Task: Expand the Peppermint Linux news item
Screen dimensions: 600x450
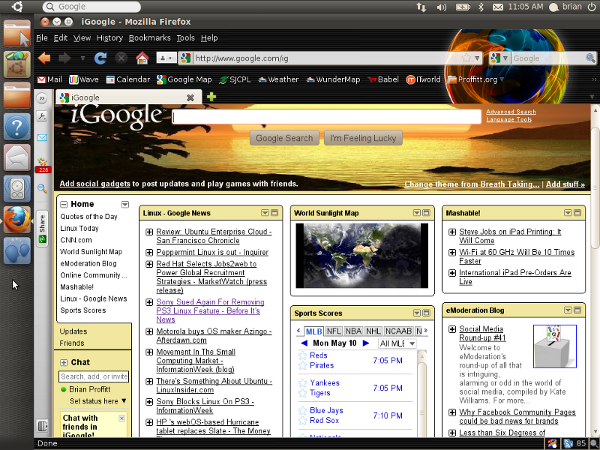Action: click(150, 252)
